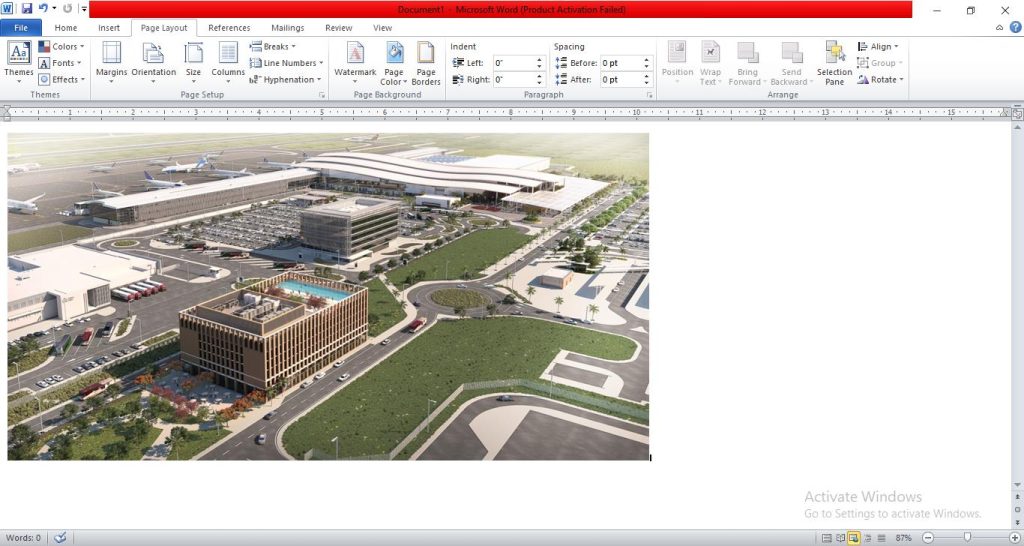Open the Selection Pane
Image resolution: width=1024 pixels, height=546 pixels.
pos(835,63)
